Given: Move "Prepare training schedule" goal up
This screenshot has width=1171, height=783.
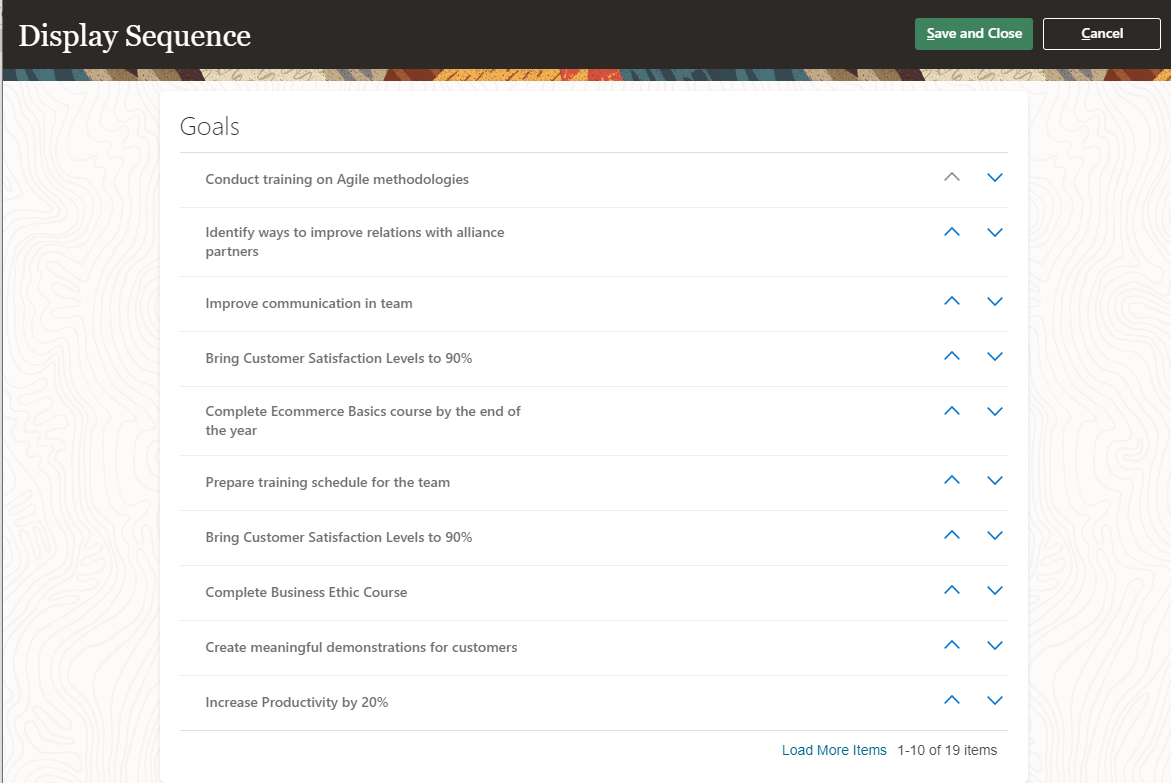Looking at the screenshot, I should pos(952,480).
